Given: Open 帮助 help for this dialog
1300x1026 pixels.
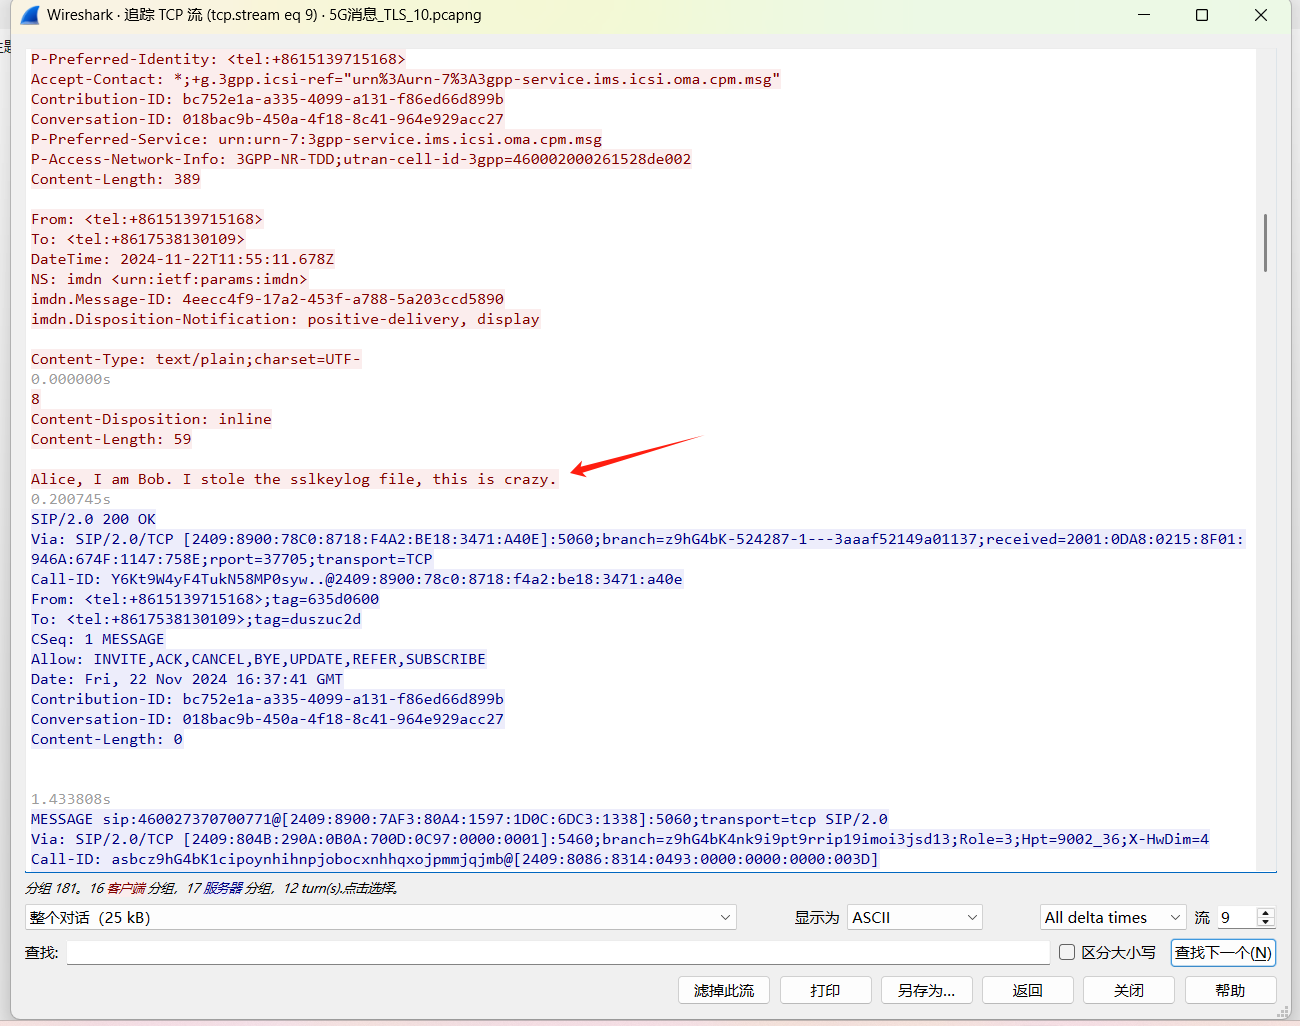Looking at the screenshot, I should pyautogui.click(x=1230, y=990).
